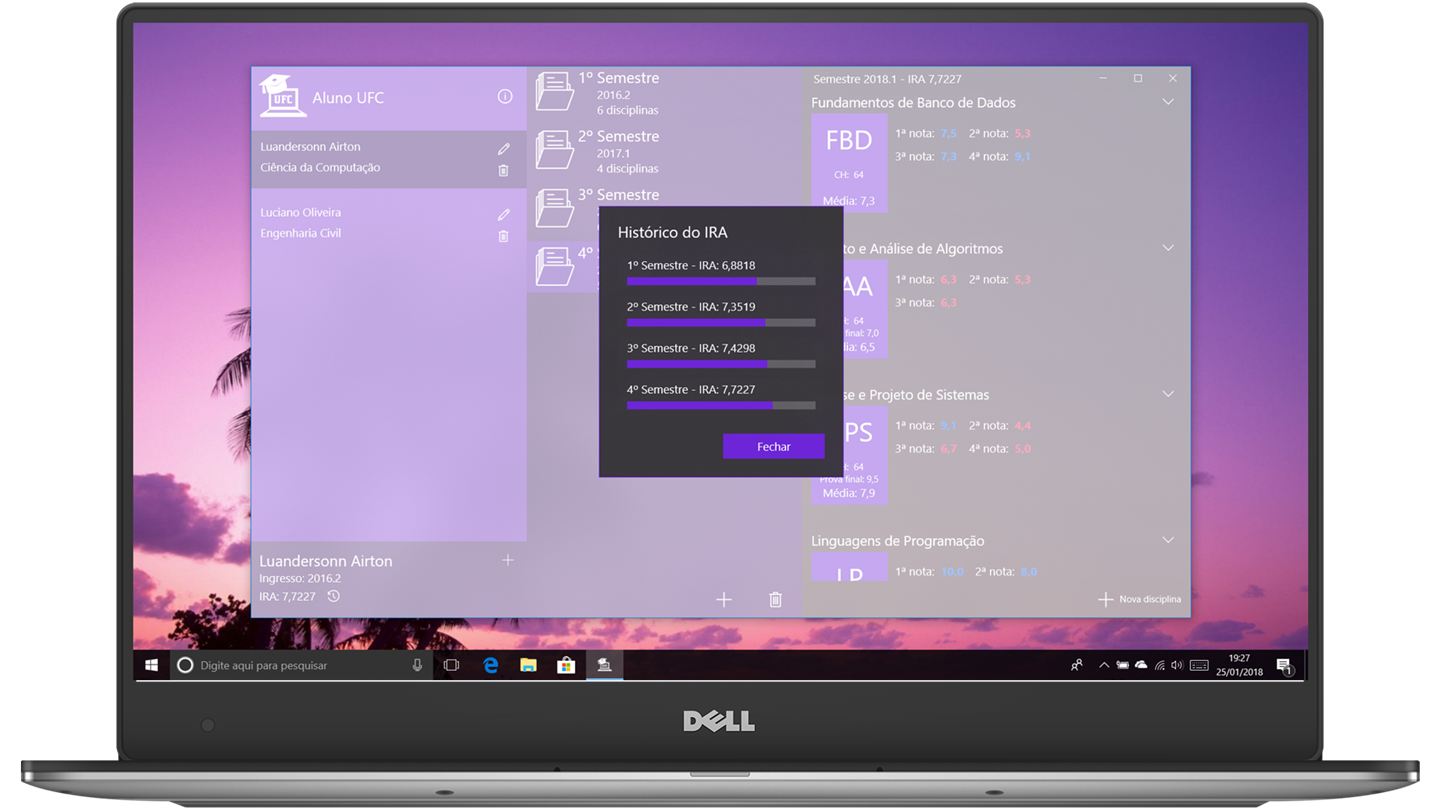The height and width of the screenshot is (810, 1440).
Task: Select 3º Semestre folder icon
Action: point(555,207)
